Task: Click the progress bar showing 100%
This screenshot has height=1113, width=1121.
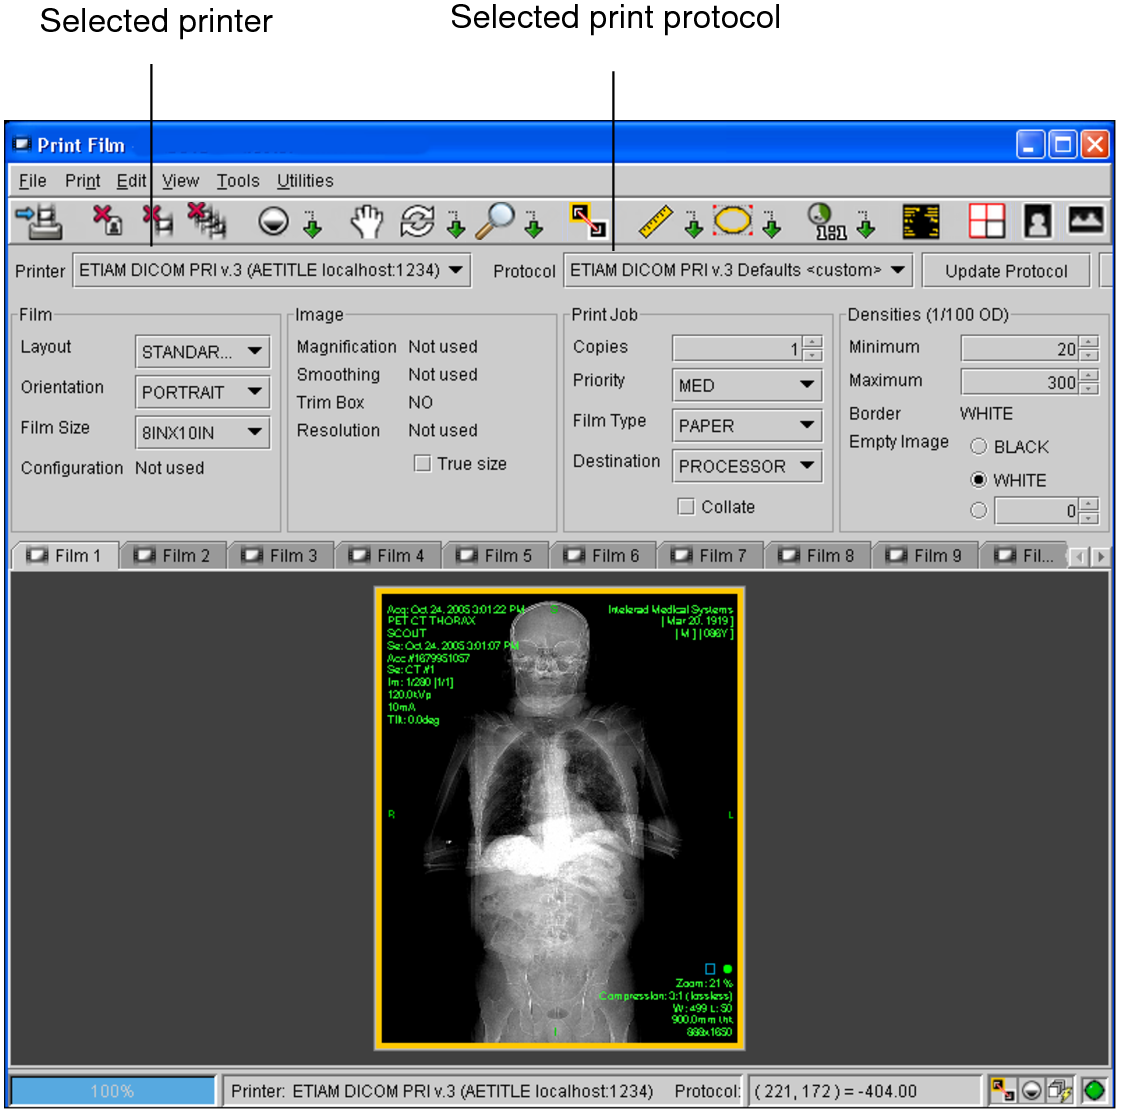Action: pos(112,1091)
